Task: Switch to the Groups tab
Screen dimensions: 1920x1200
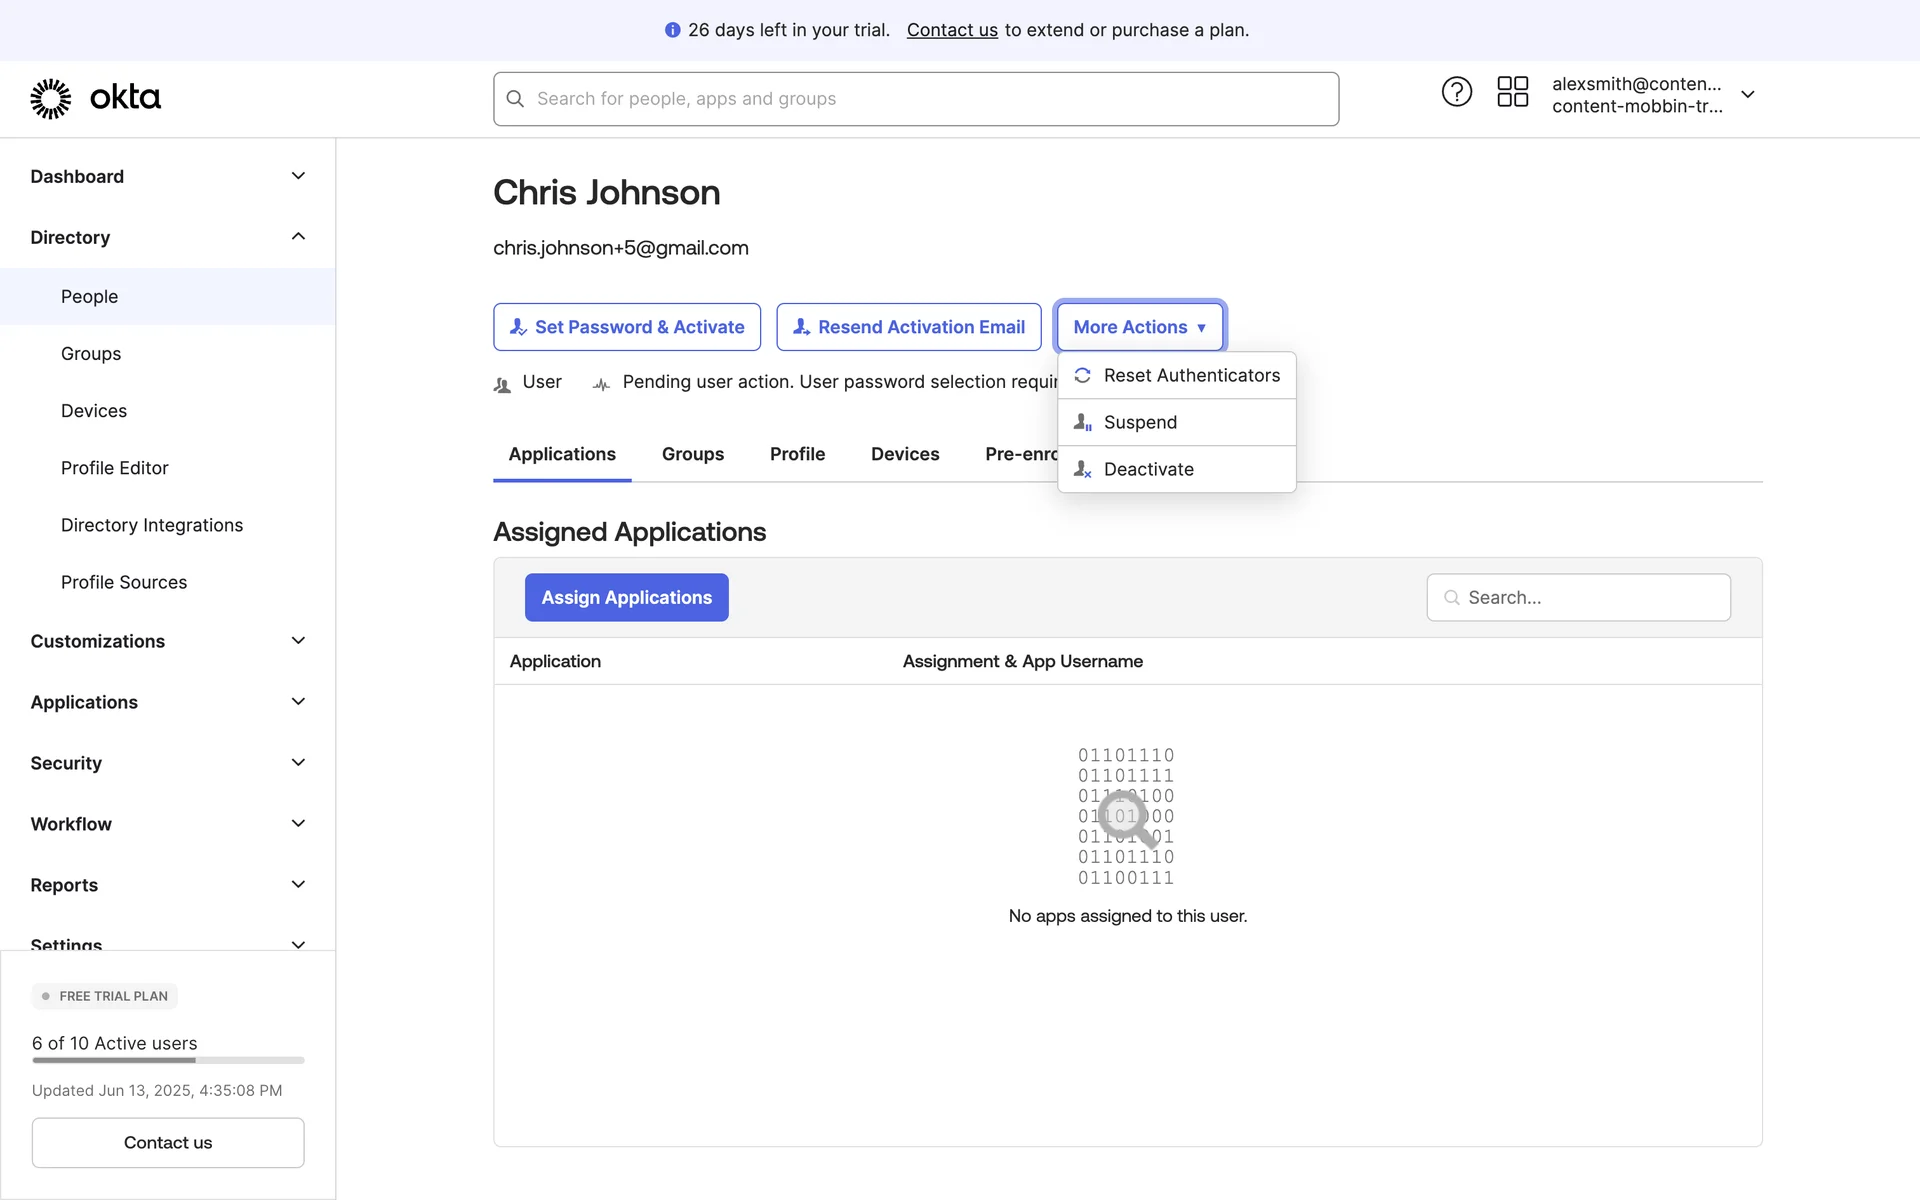Action: pyautogui.click(x=692, y=454)
